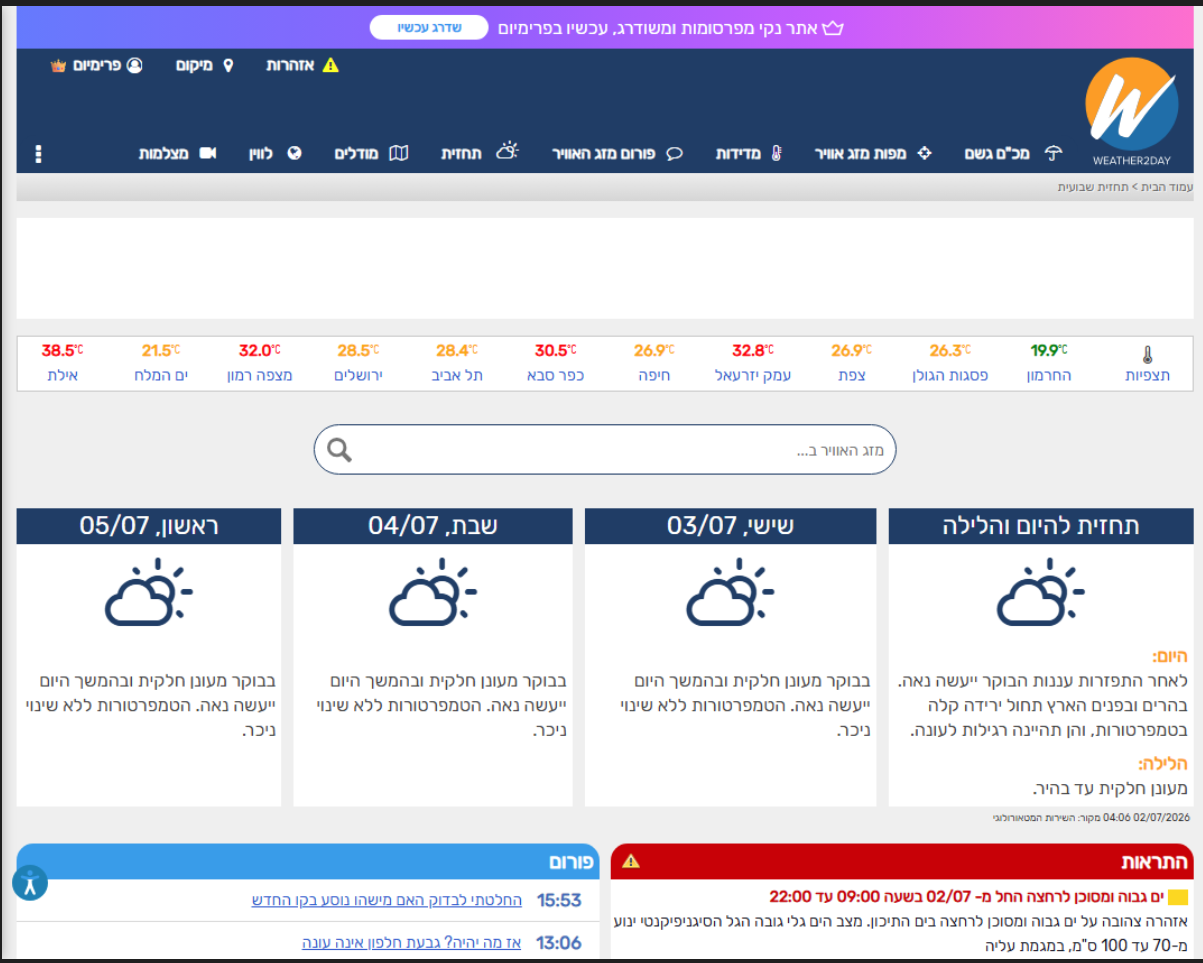
Task: Select the עמק יזרעאל 32.8° station
Action: (752, 363)
